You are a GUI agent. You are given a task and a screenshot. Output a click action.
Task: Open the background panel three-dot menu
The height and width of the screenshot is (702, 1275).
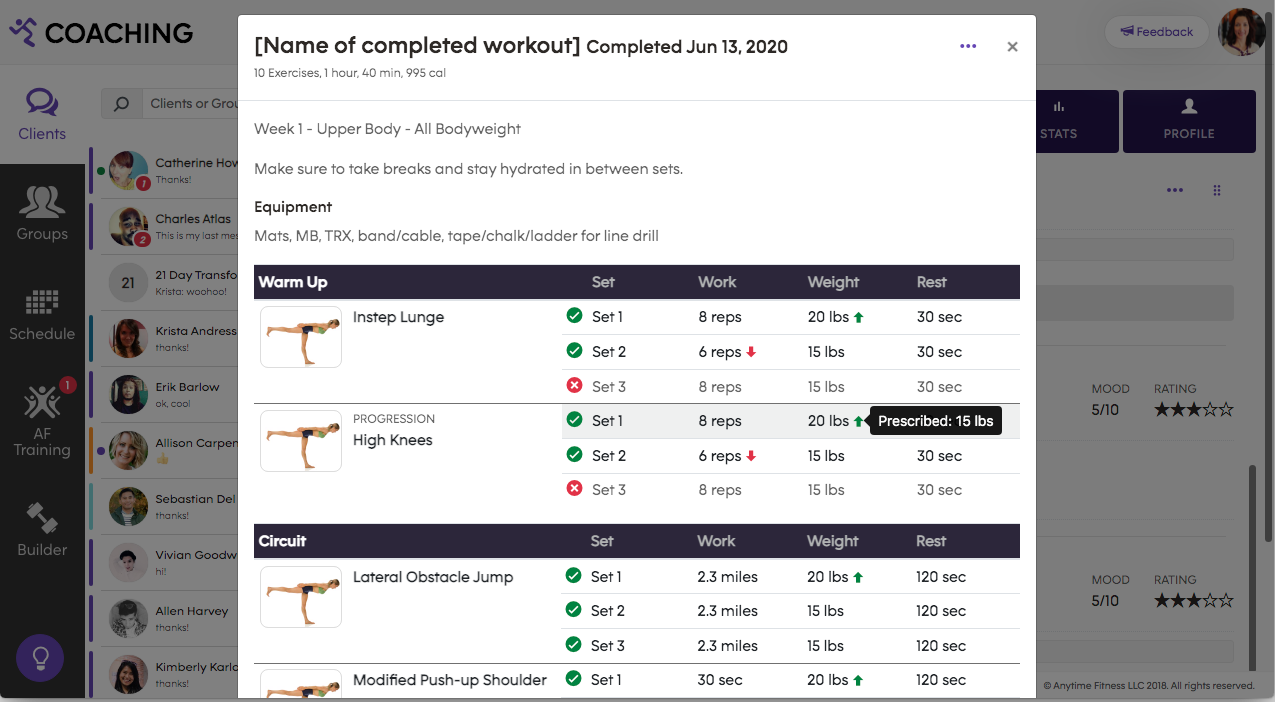pos(1175,190)
